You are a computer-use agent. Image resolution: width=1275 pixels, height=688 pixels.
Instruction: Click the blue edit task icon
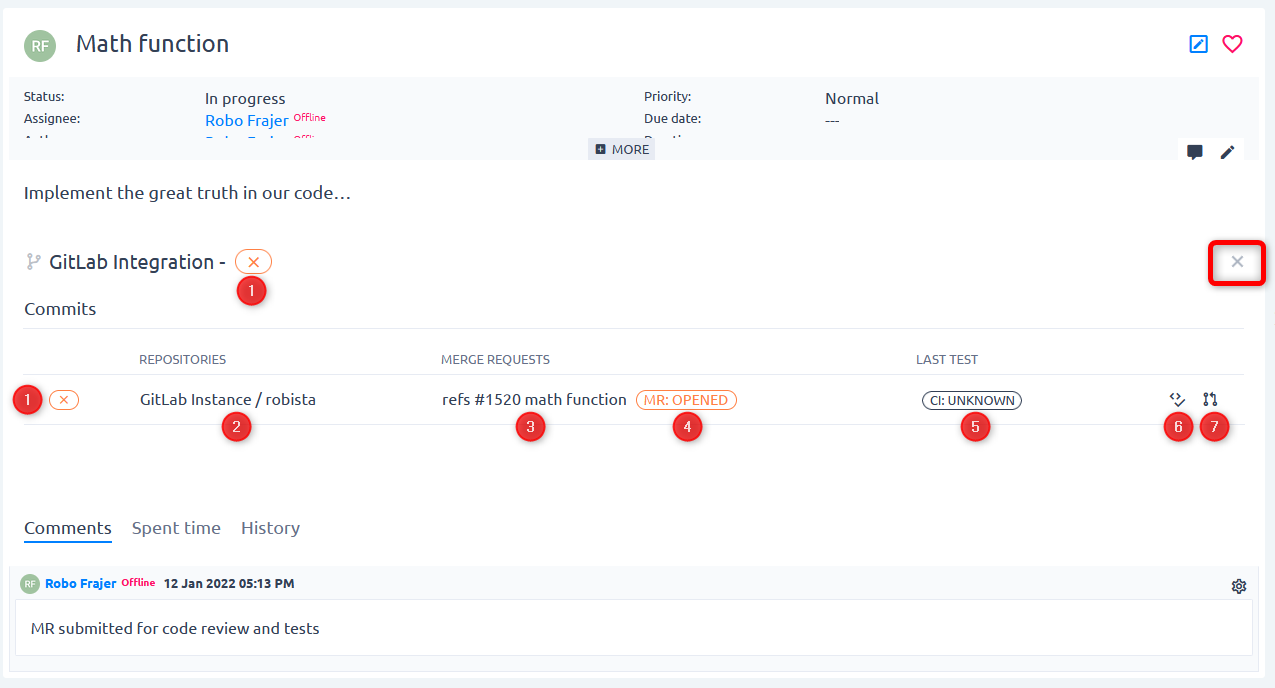(1198, 44)
